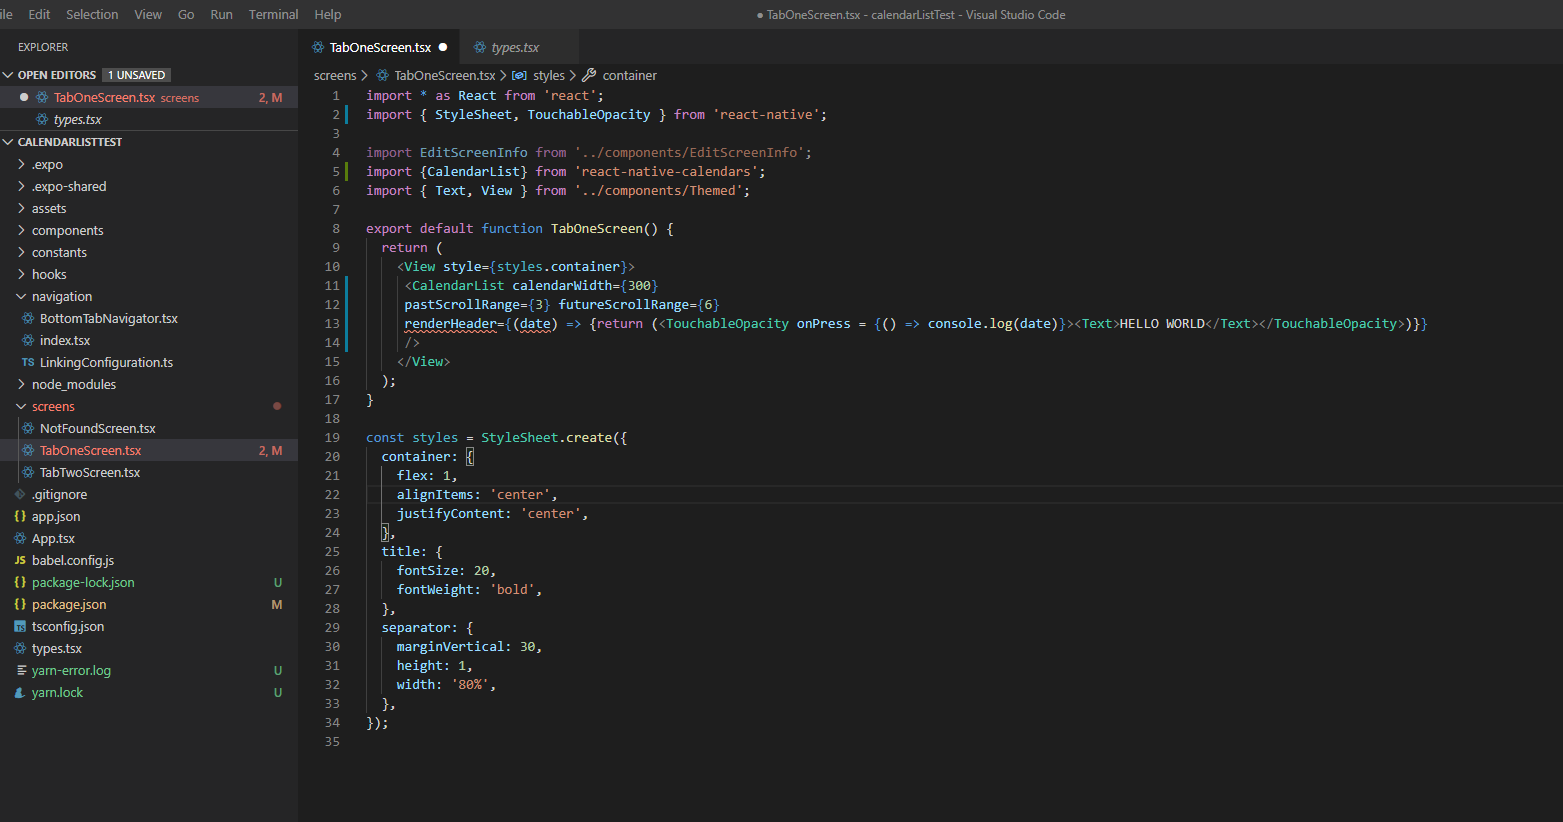Switch to the types.tsx tab
The width and height of the screenshot is (1563, 822).
click(516, 46)
